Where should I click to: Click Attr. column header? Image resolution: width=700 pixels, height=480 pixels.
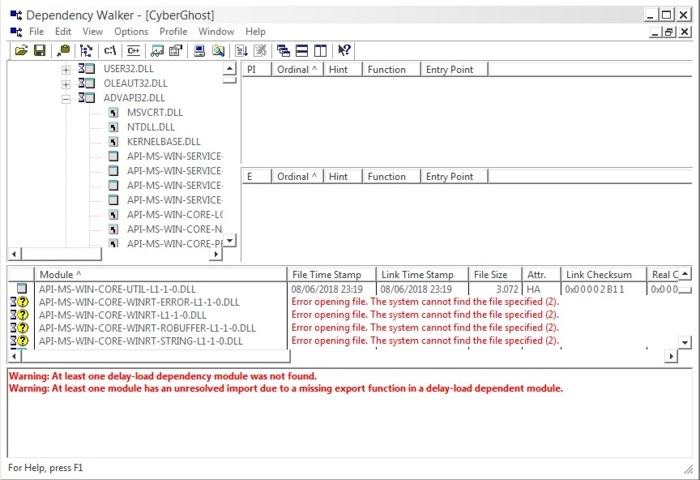point(541,275)
